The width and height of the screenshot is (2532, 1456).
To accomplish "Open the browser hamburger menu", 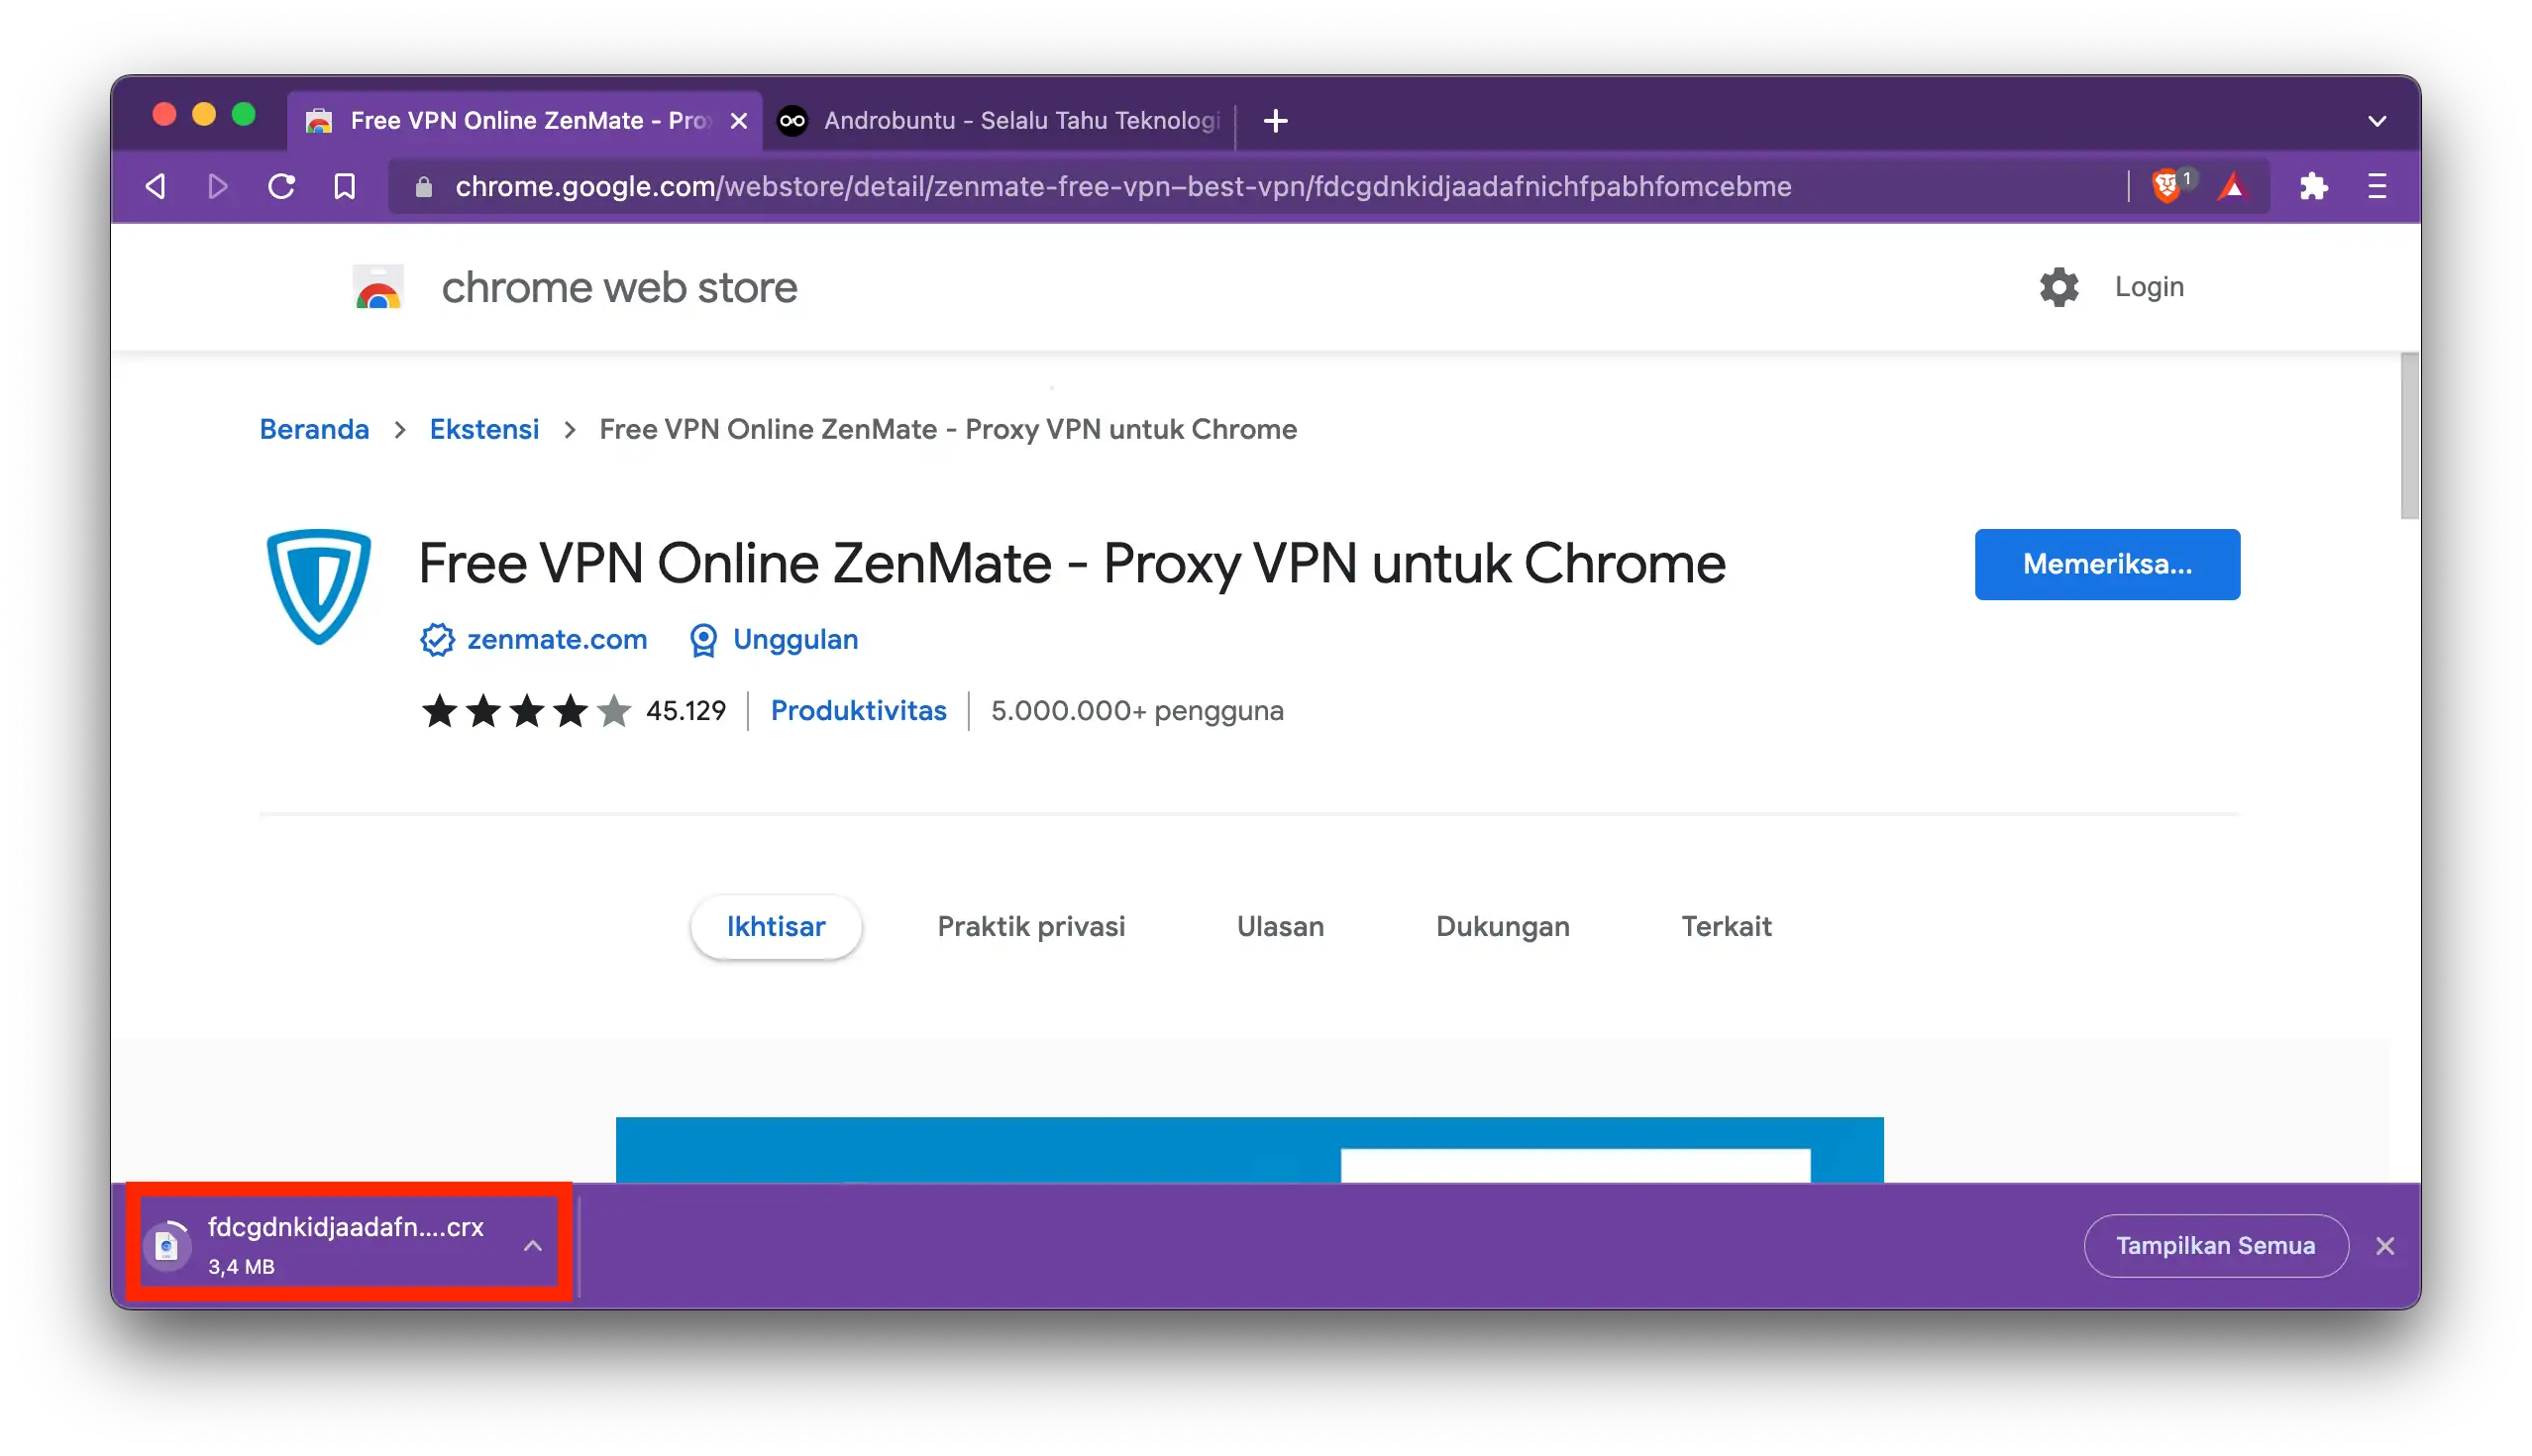I will pyautogui.click(x=2377, y=186).
